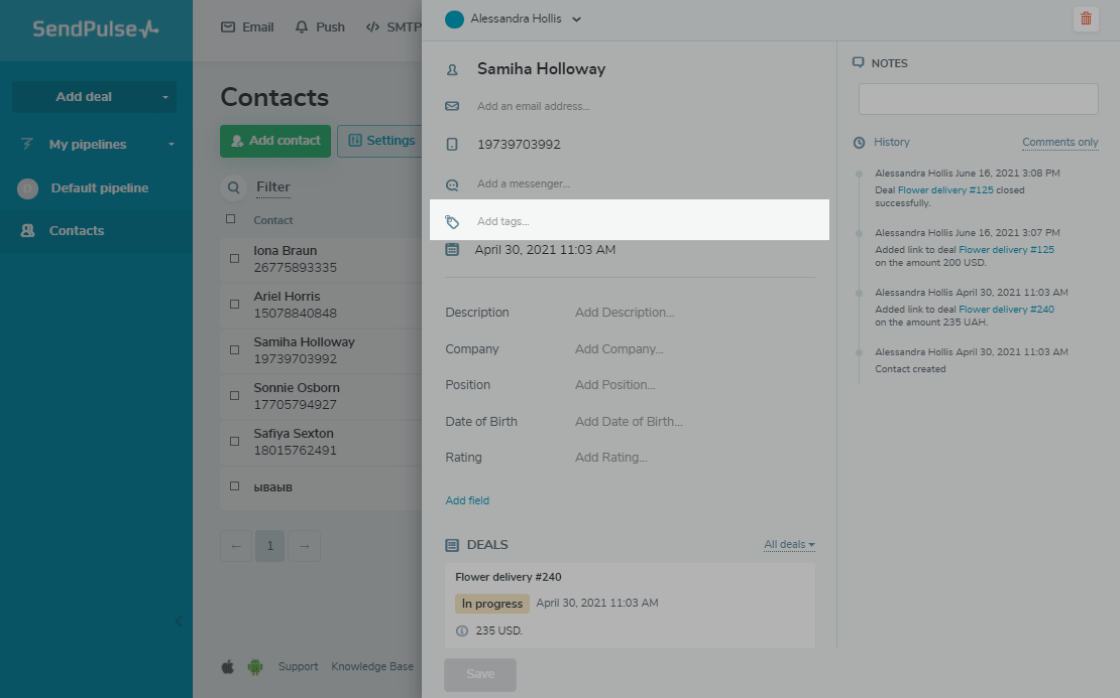Viewport: 1120px width, 698px height.
Task: Check the box next to Iona Braun
Action: tap(233, 259)
